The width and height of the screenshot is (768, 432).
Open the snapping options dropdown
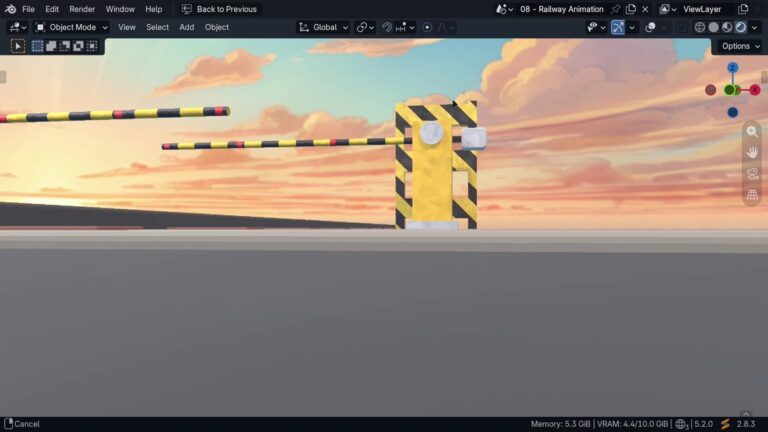pos(405,27)
